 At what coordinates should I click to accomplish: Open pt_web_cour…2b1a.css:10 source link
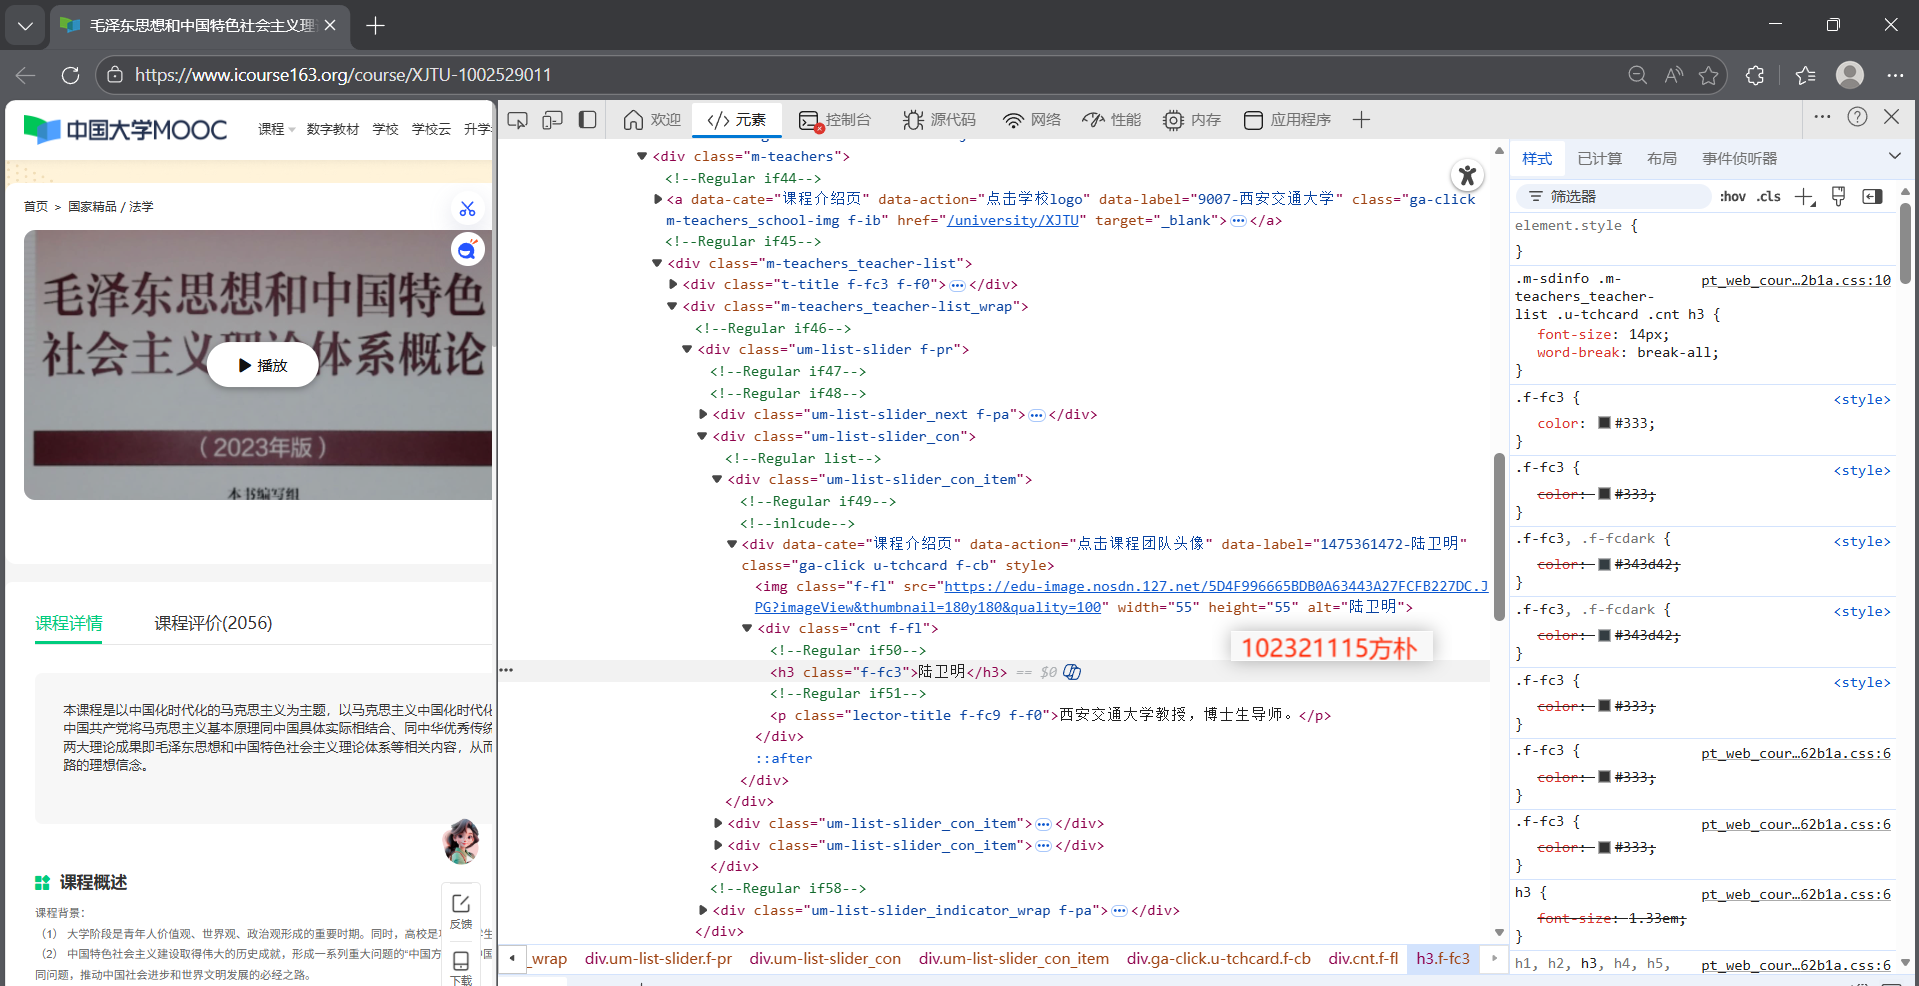coord(1796,280)
